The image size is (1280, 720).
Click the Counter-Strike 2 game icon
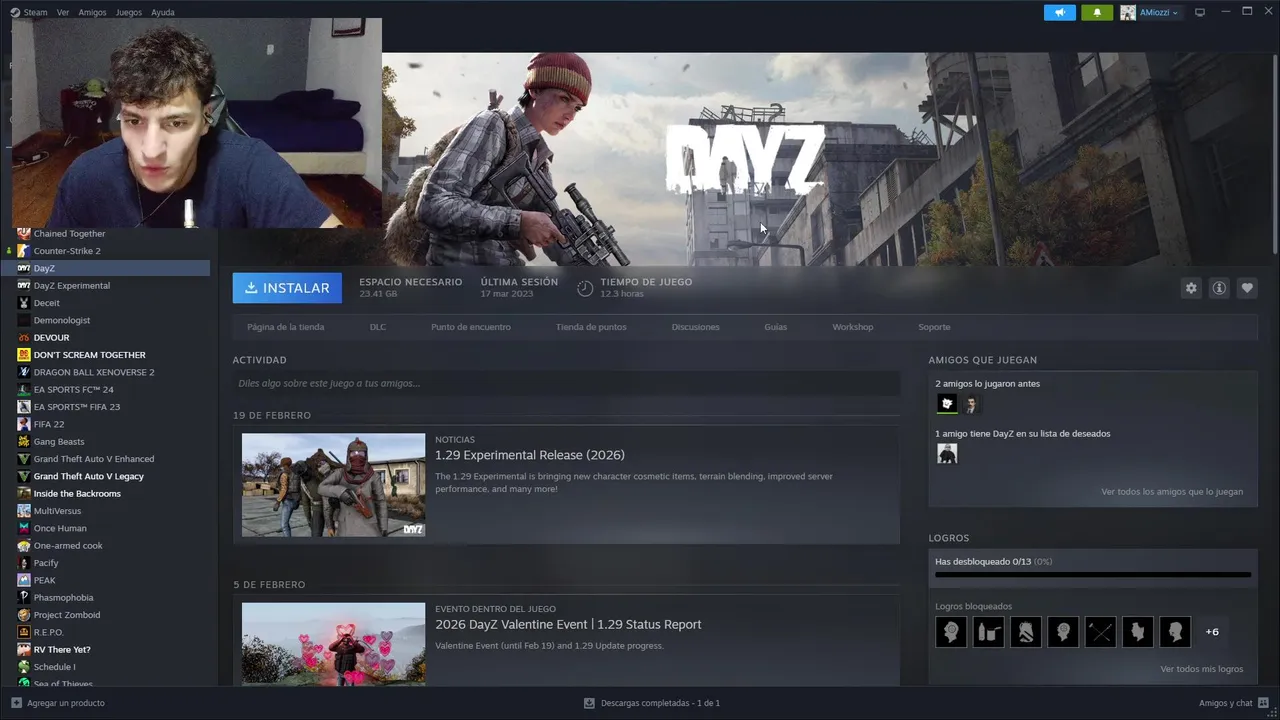[x=24, y=251]
